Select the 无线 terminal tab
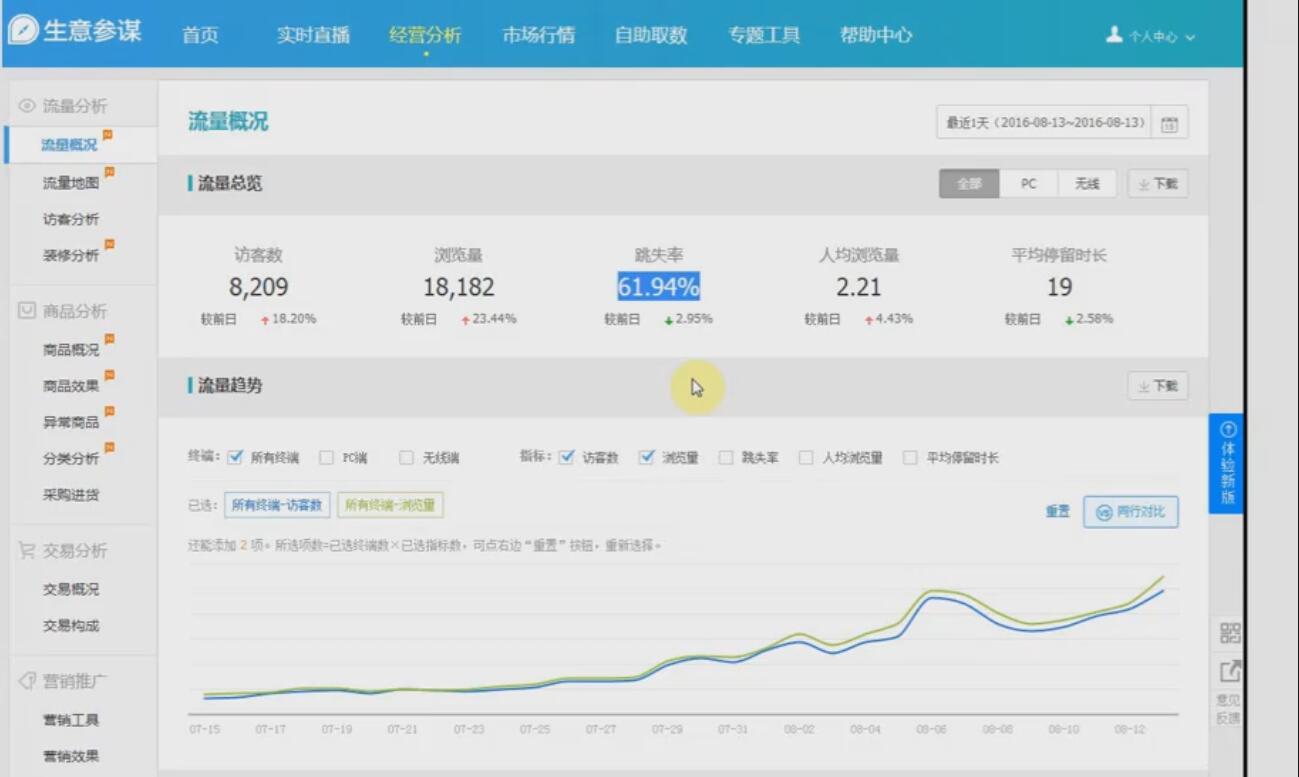This screenshot has height=777, width=1299. click(x=1087, y=184)
